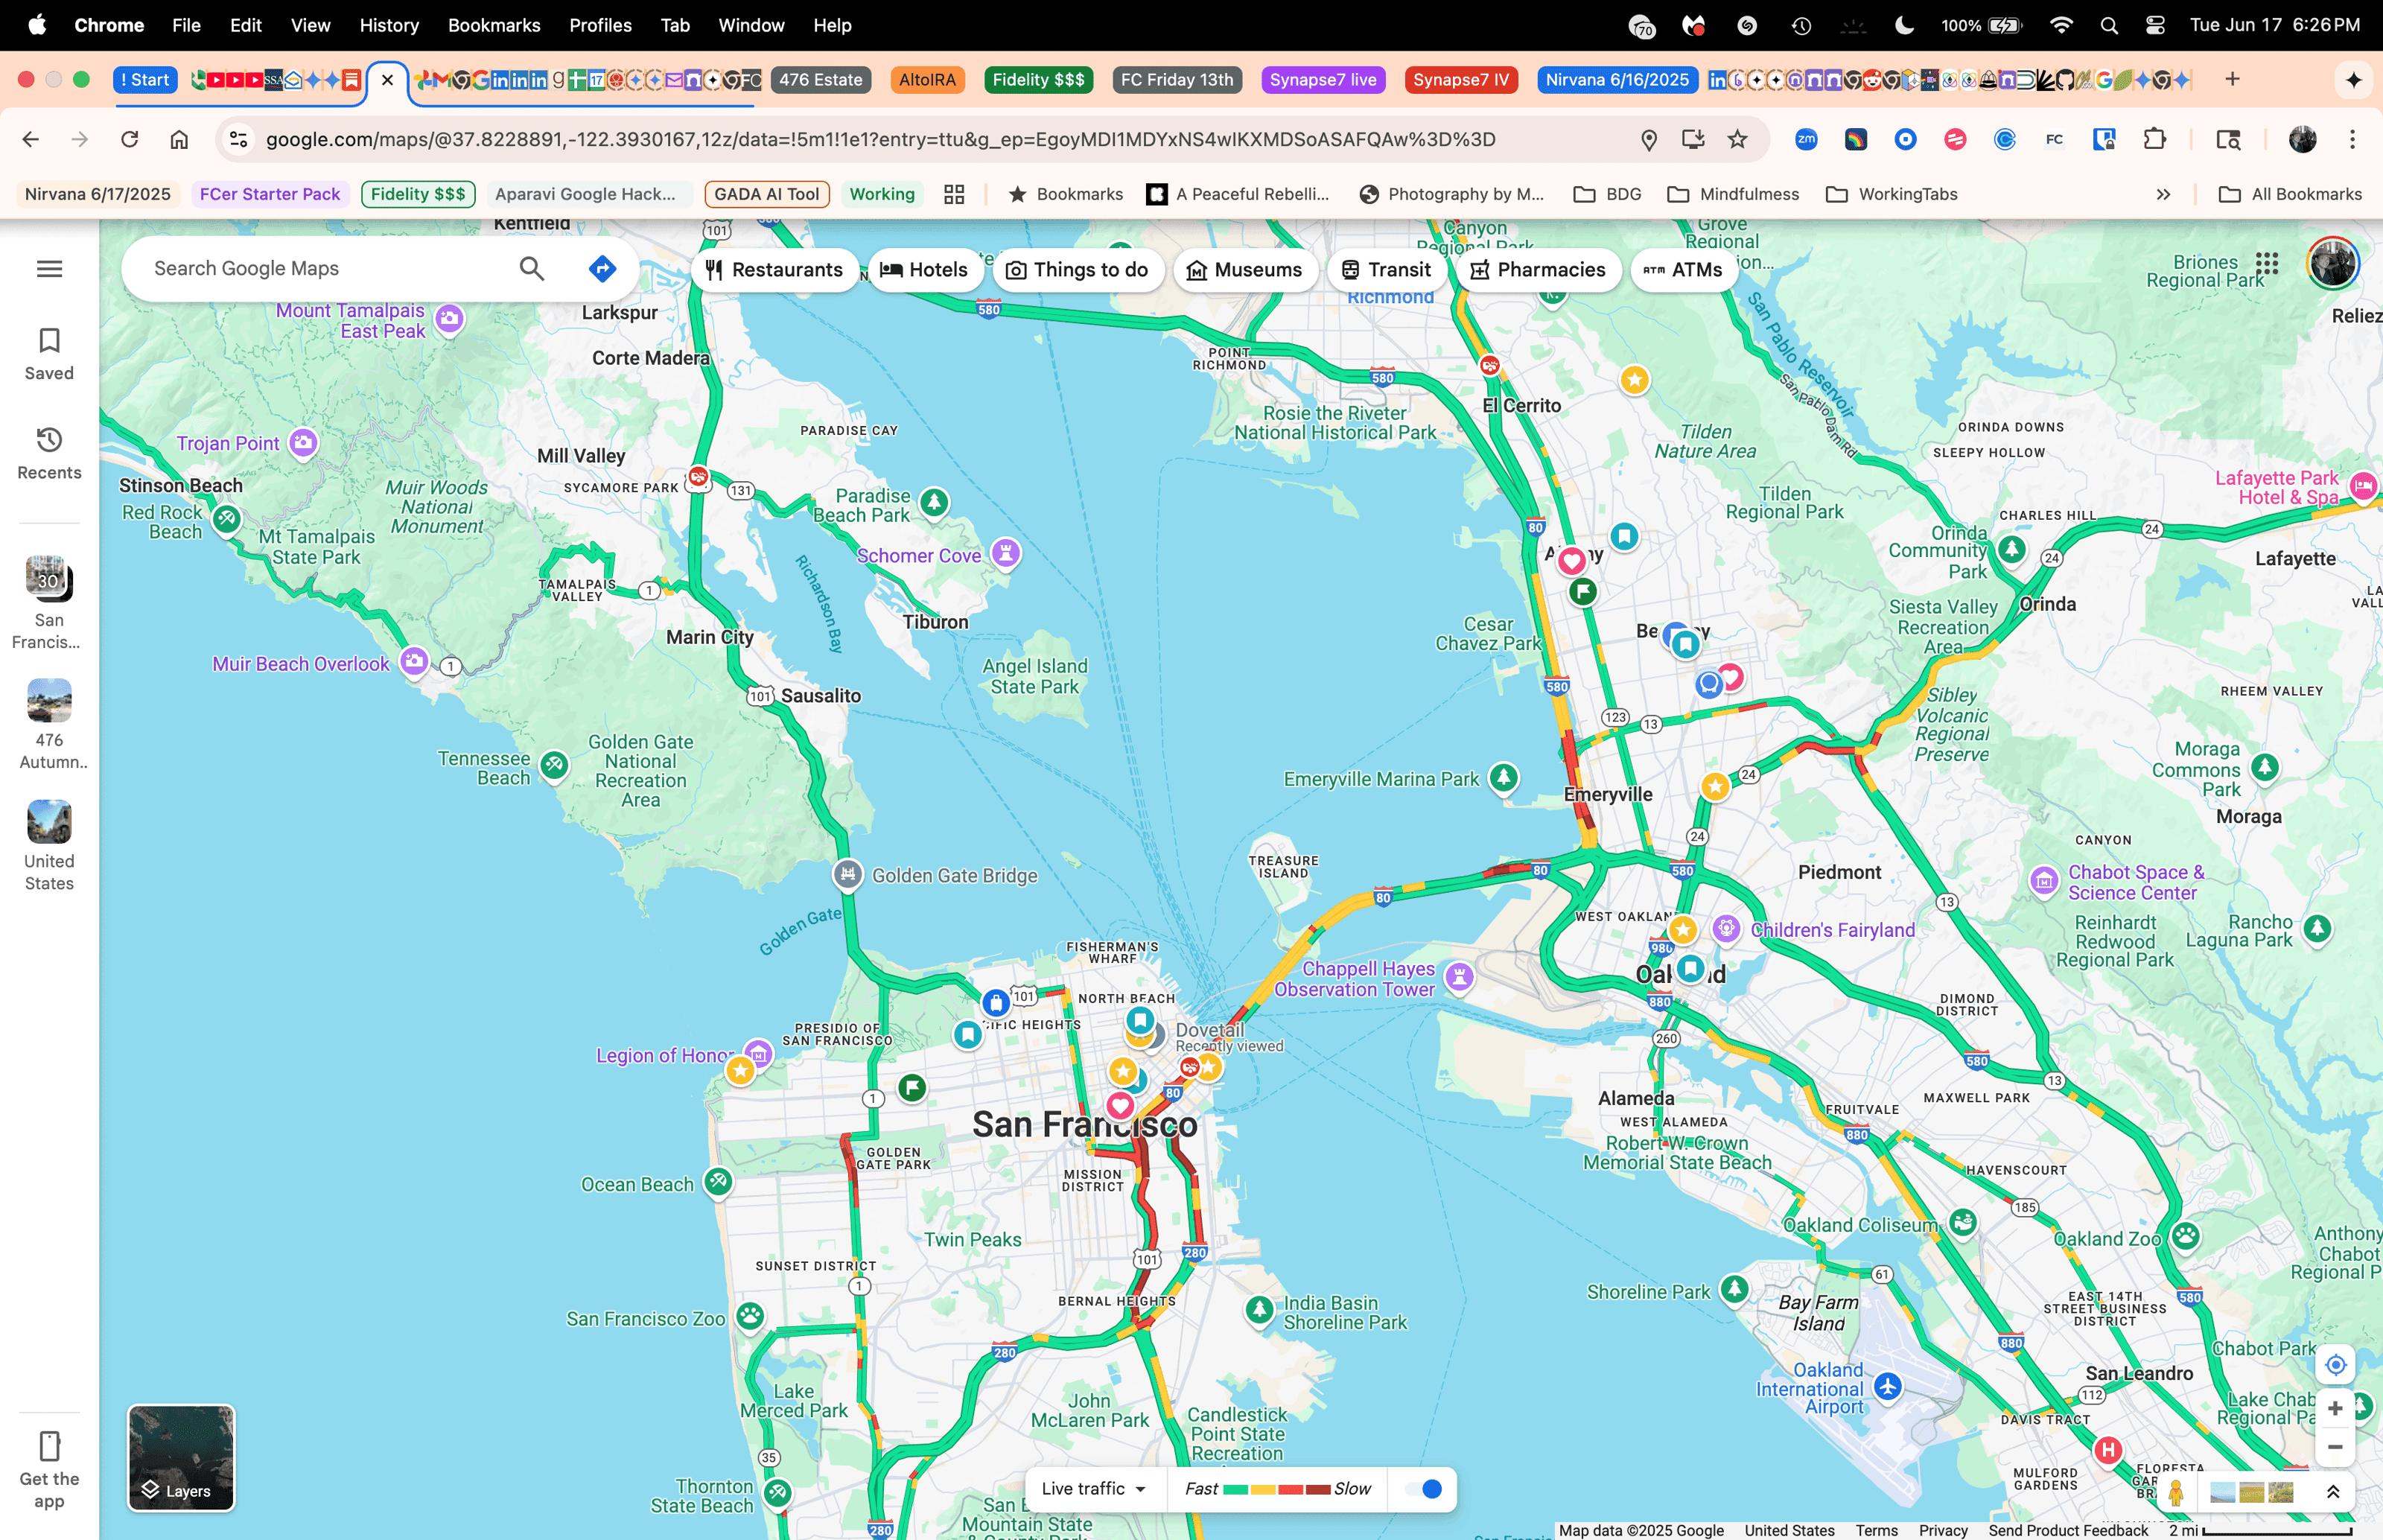The height and width of the screenshot is (1540, 2383).
Task: Filter the map by Restaurants
Action: coord(774,270)
